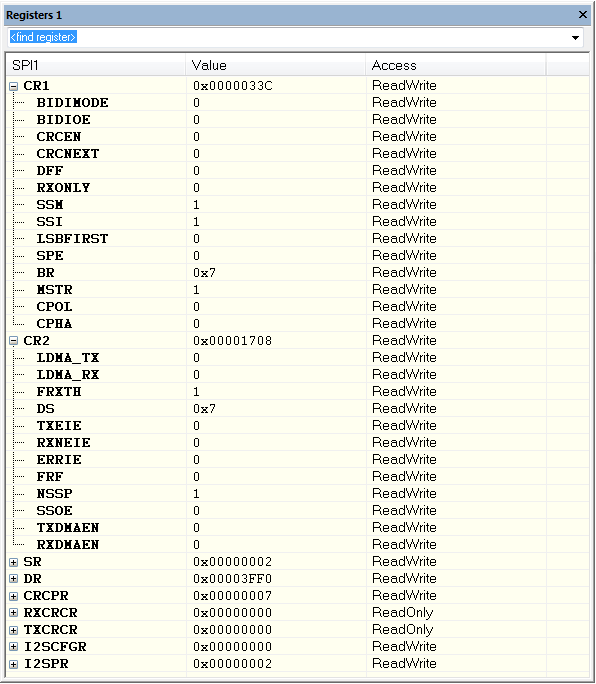Select the TXDMAEN bit field row

pyautogui.click(x=298, y=528)
